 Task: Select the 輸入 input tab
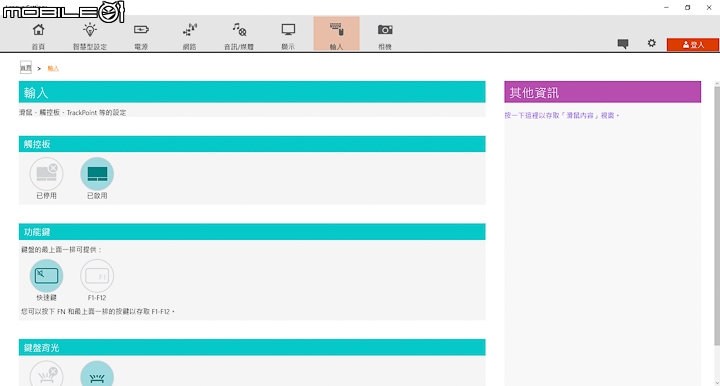[x=337, y=34]
